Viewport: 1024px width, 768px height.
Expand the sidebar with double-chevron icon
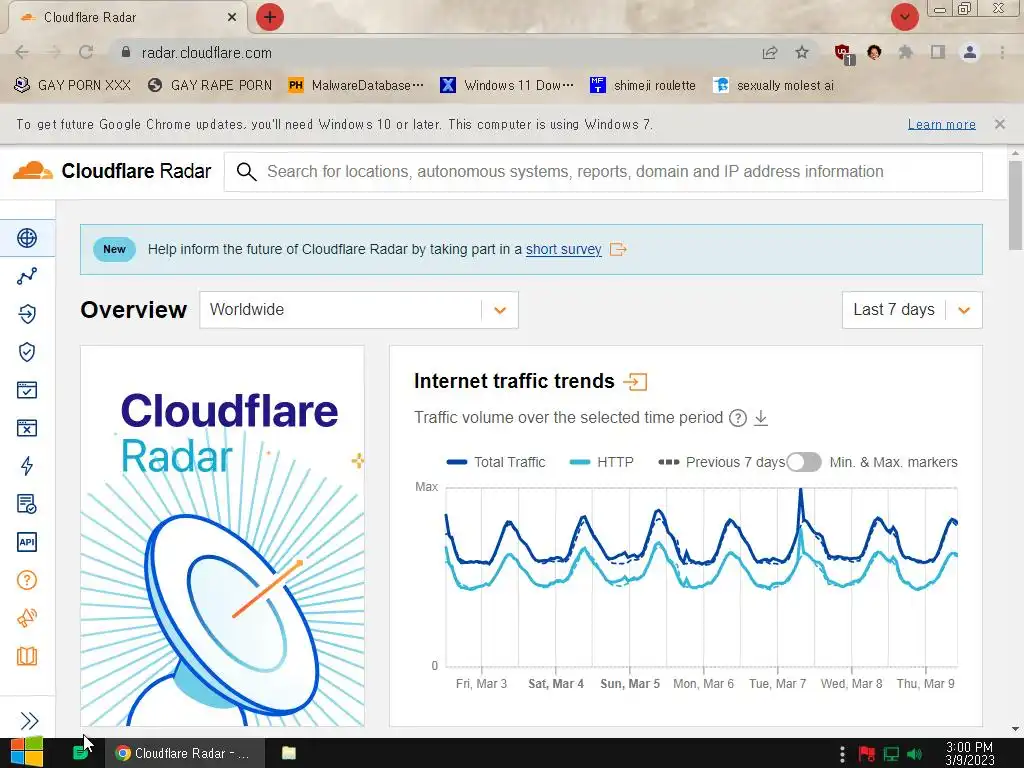click(29, 720)
